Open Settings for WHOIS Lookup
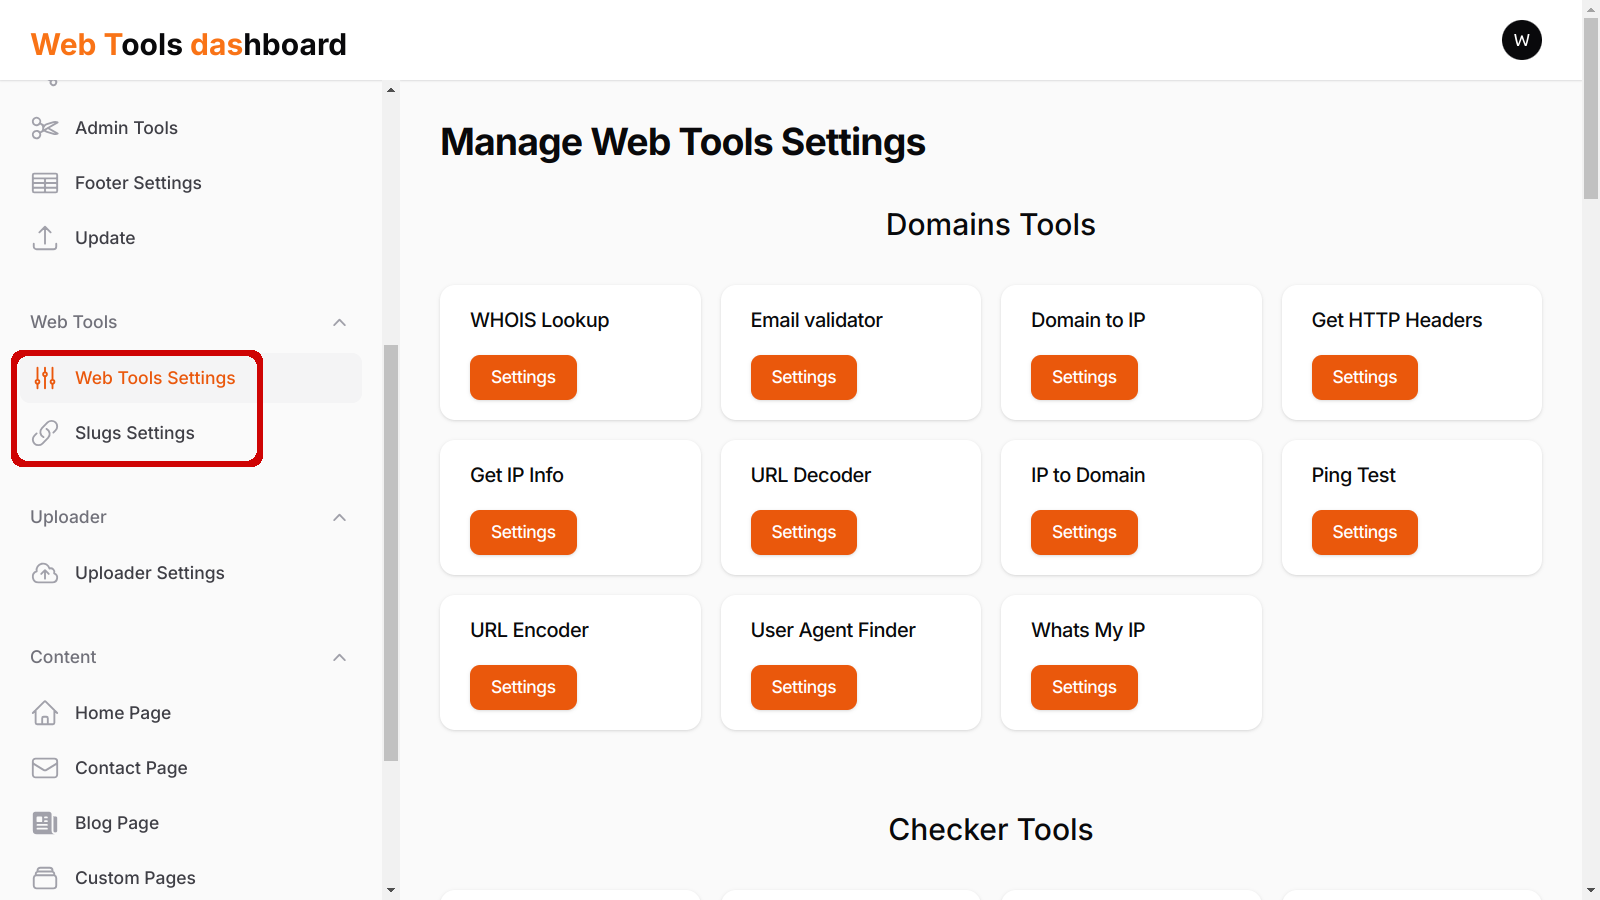 click(x=523, y=377)
